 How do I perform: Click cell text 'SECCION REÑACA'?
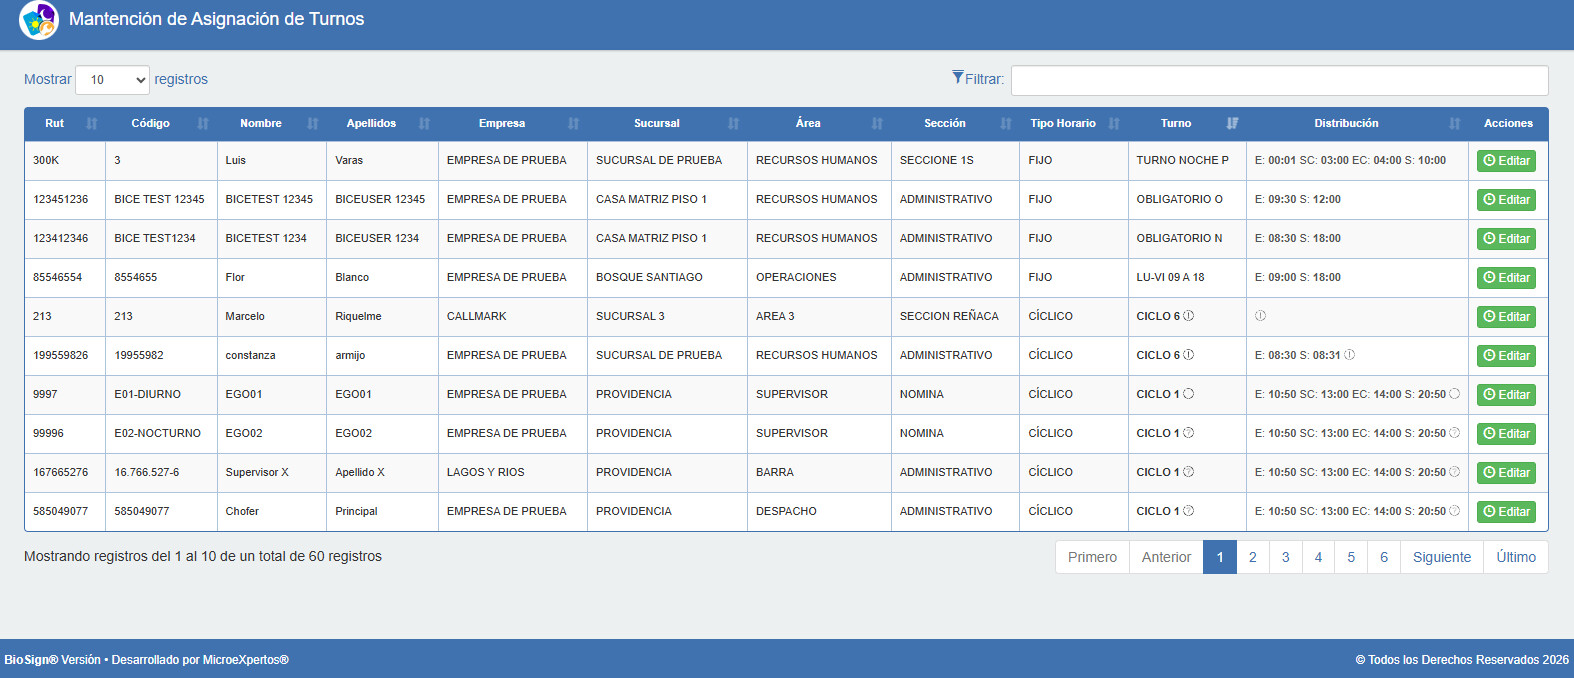coord(949,316)
